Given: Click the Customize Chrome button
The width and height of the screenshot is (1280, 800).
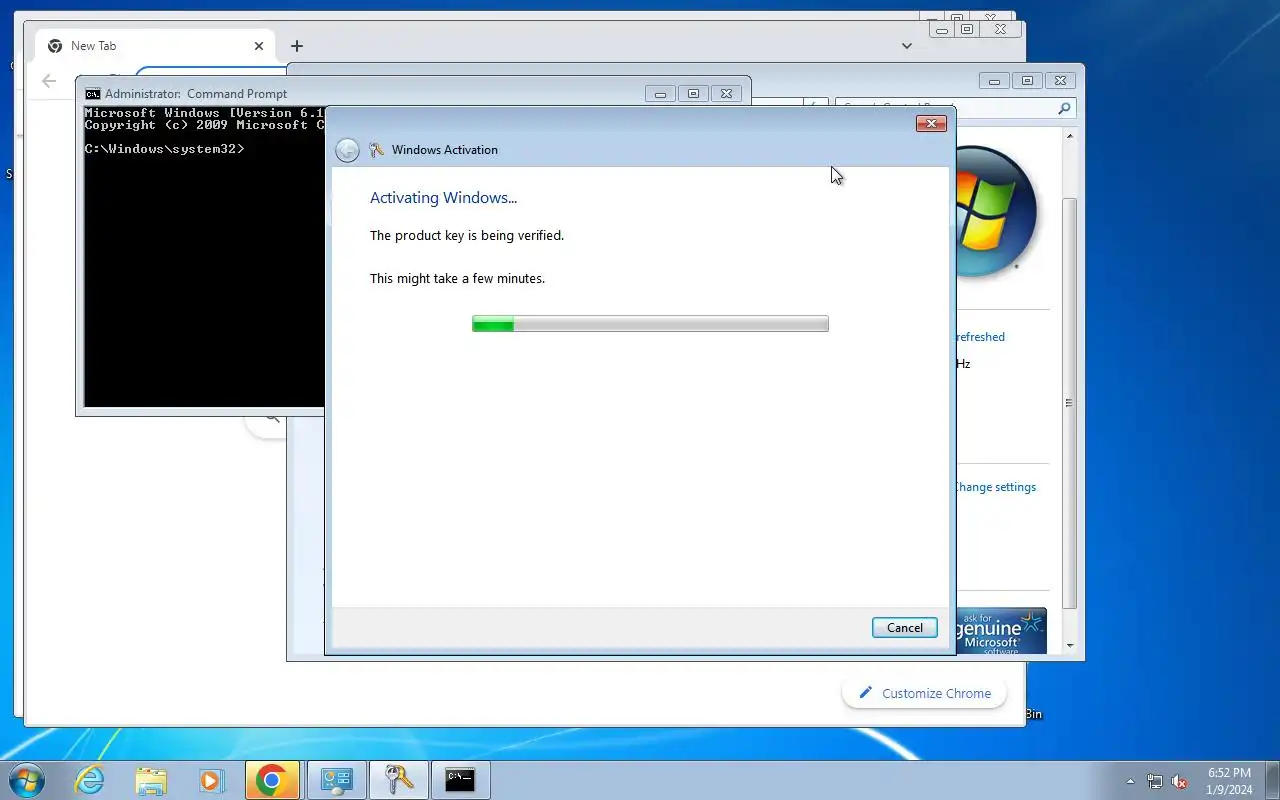Looking at the screenshot, I should pos(924,693).
